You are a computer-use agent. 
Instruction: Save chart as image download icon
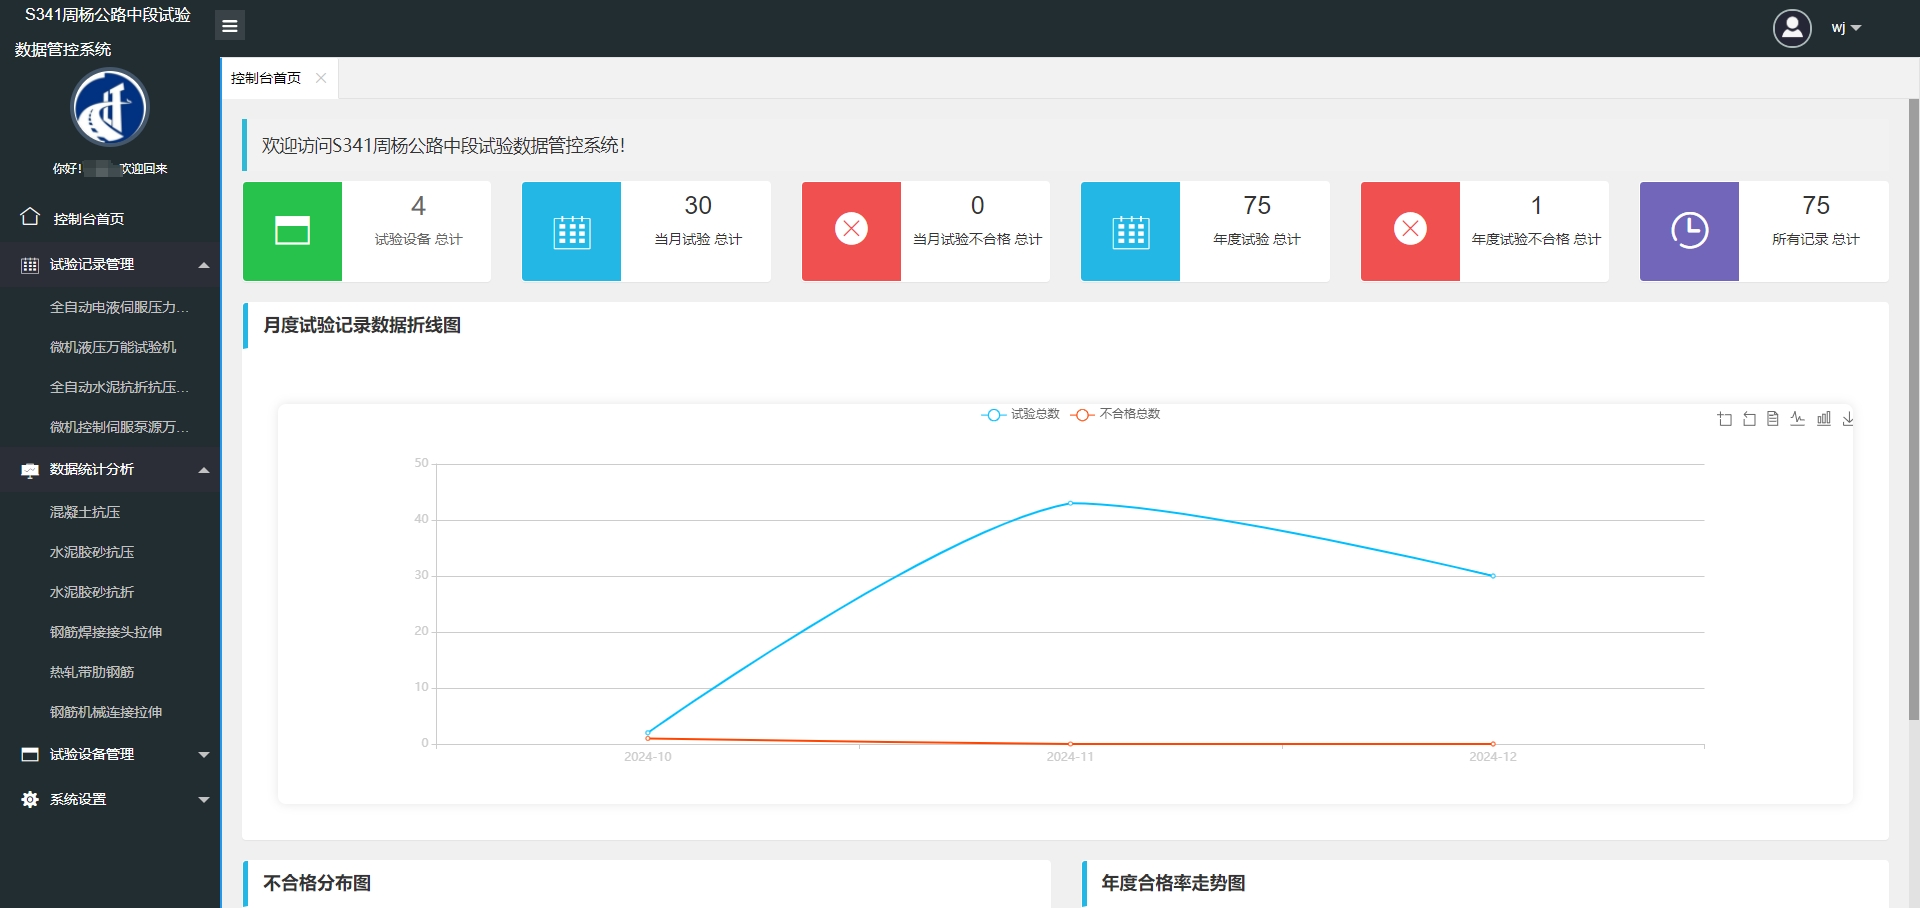pos(1848,419)
